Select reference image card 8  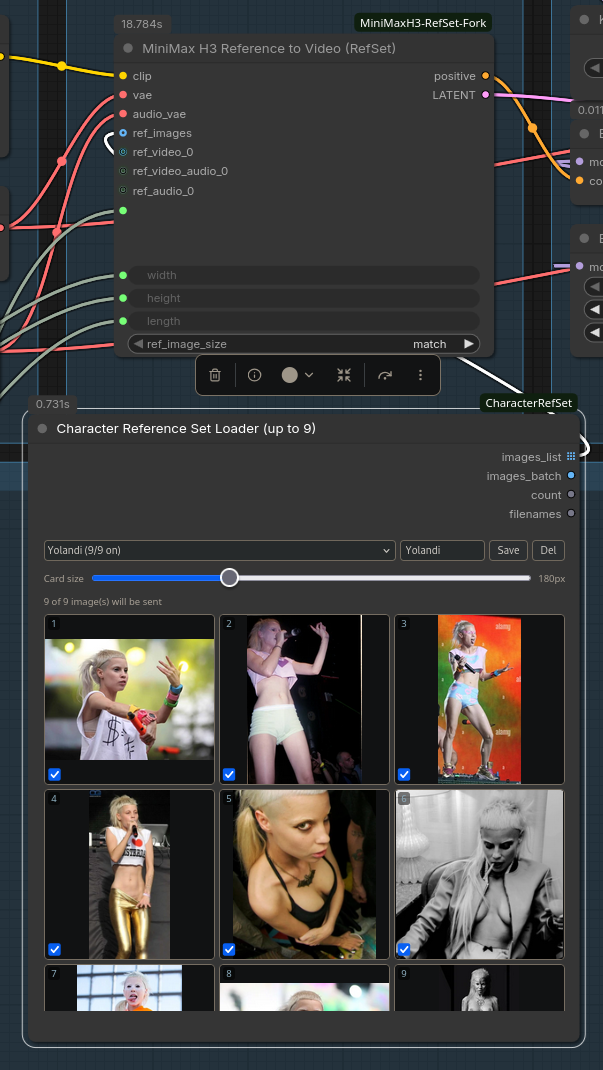[x=304, y=987]
